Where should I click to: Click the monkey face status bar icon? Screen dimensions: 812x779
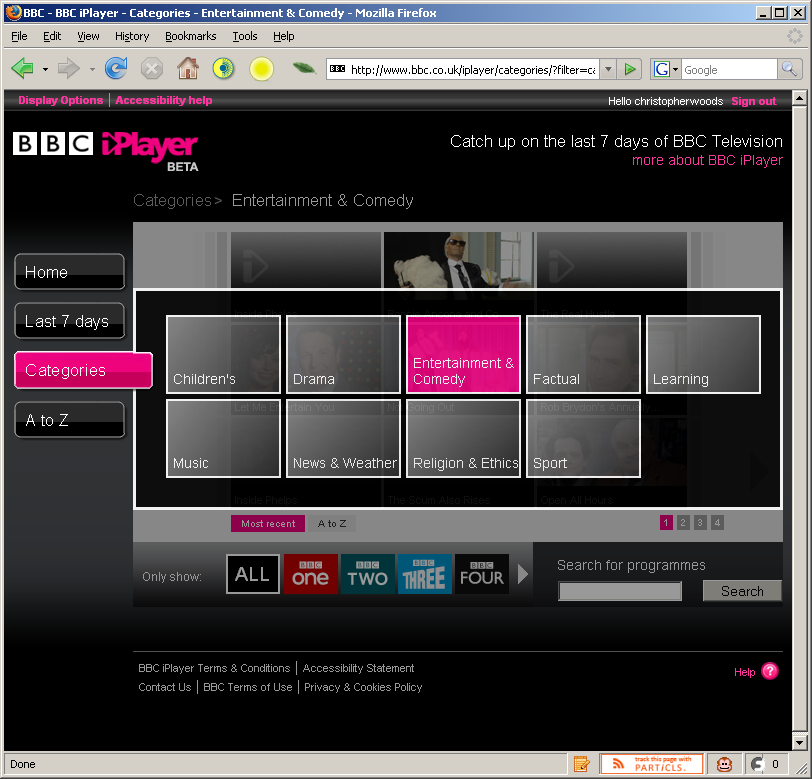(x=724, y=764)
